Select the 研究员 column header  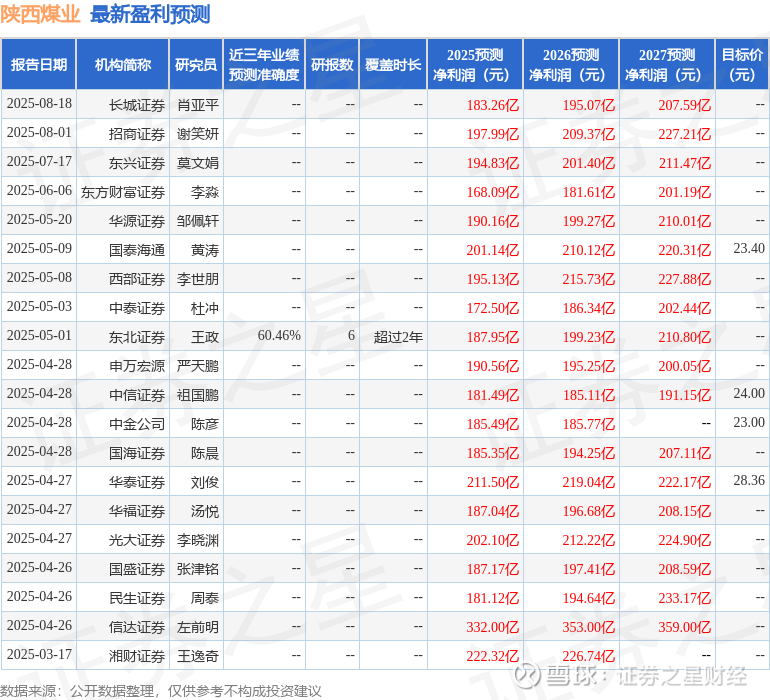coord(196,64)
